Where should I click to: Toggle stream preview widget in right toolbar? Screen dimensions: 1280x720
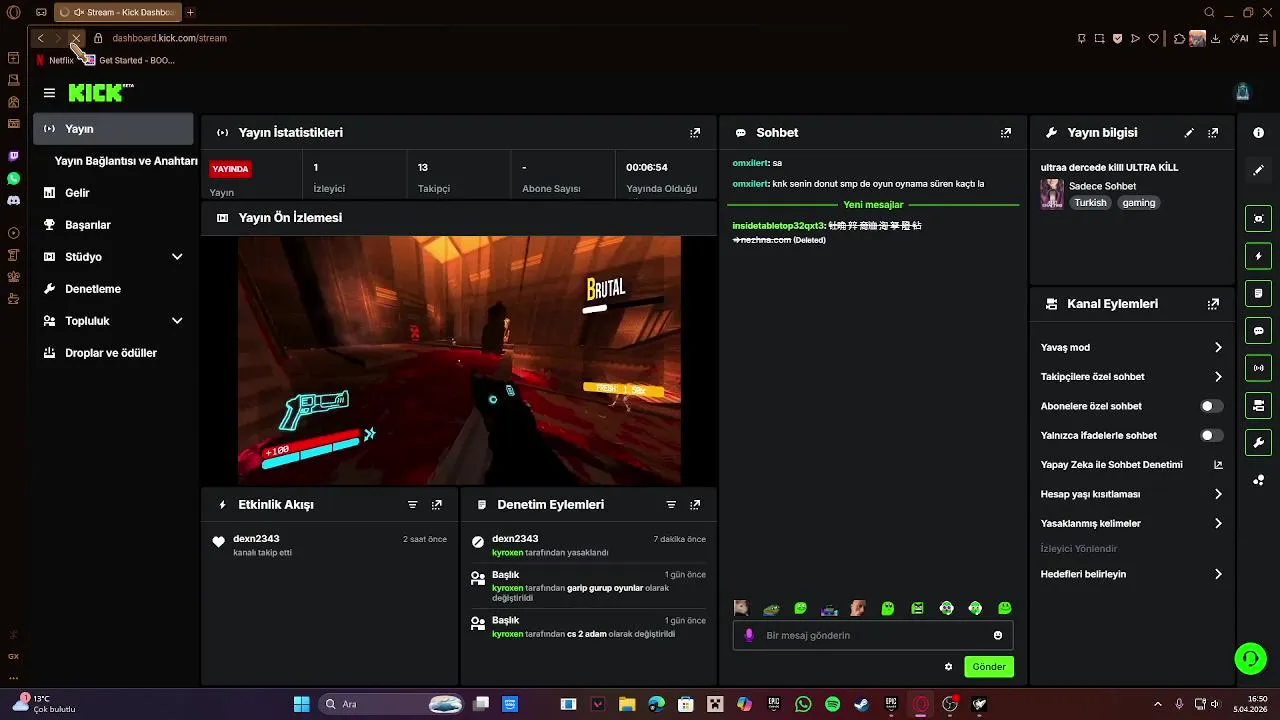1258,219
